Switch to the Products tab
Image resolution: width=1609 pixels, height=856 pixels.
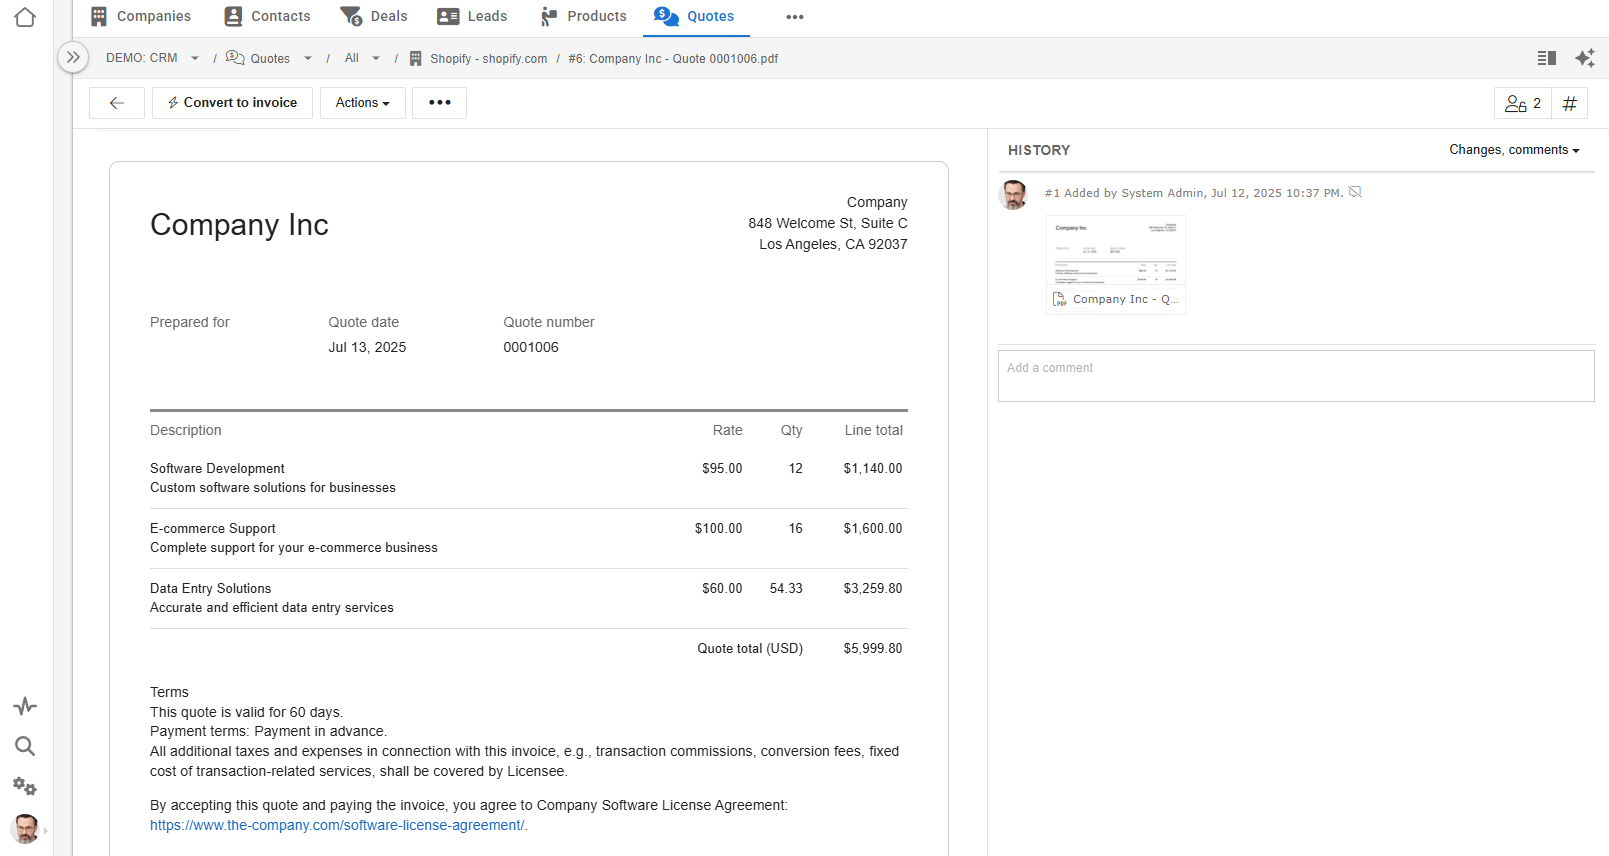(584, 17)
